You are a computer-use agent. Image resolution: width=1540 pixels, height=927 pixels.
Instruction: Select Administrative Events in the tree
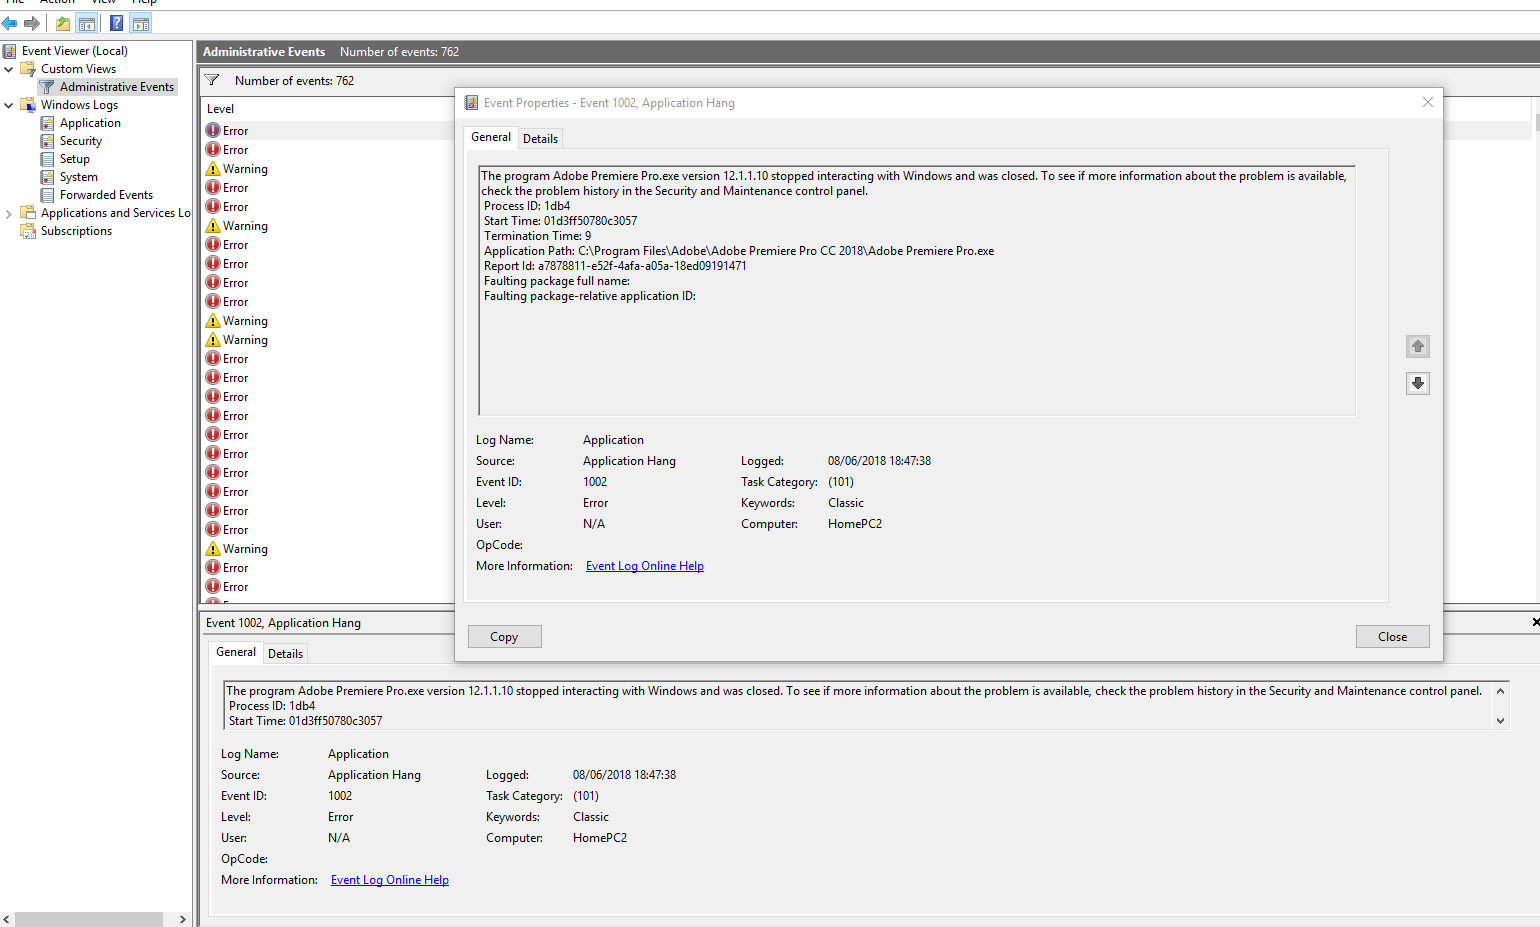[x=116, y=87]
